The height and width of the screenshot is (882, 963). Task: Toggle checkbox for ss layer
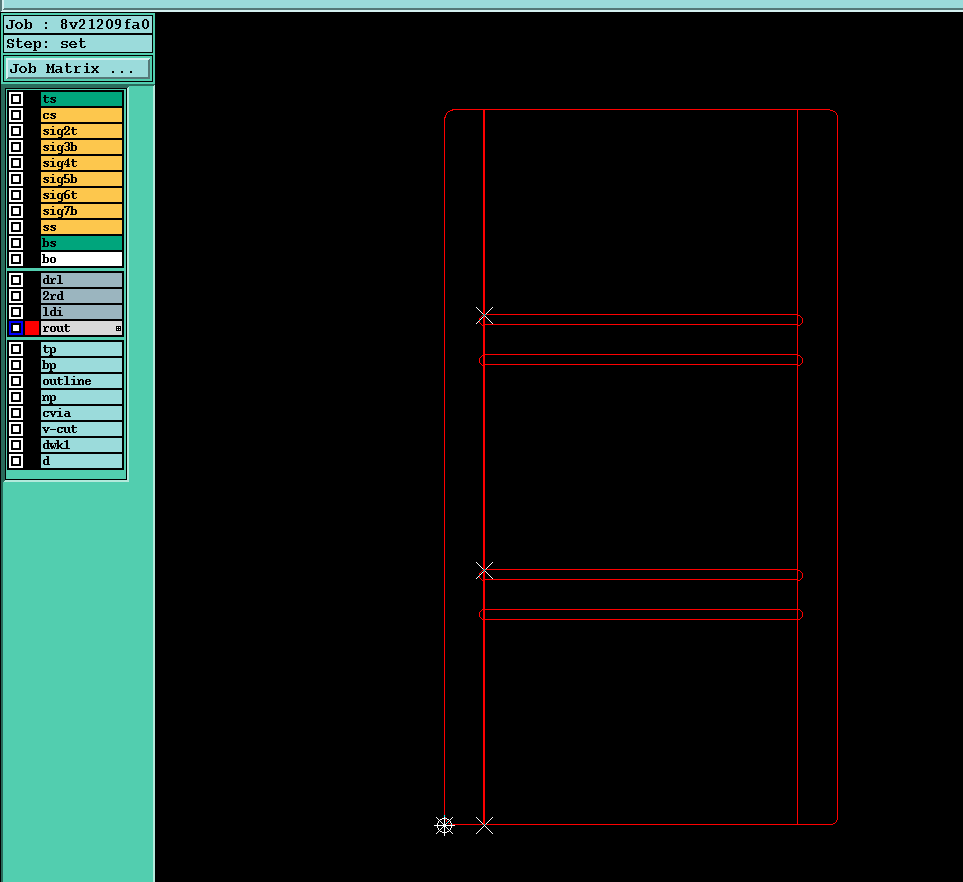coord(16,227)
